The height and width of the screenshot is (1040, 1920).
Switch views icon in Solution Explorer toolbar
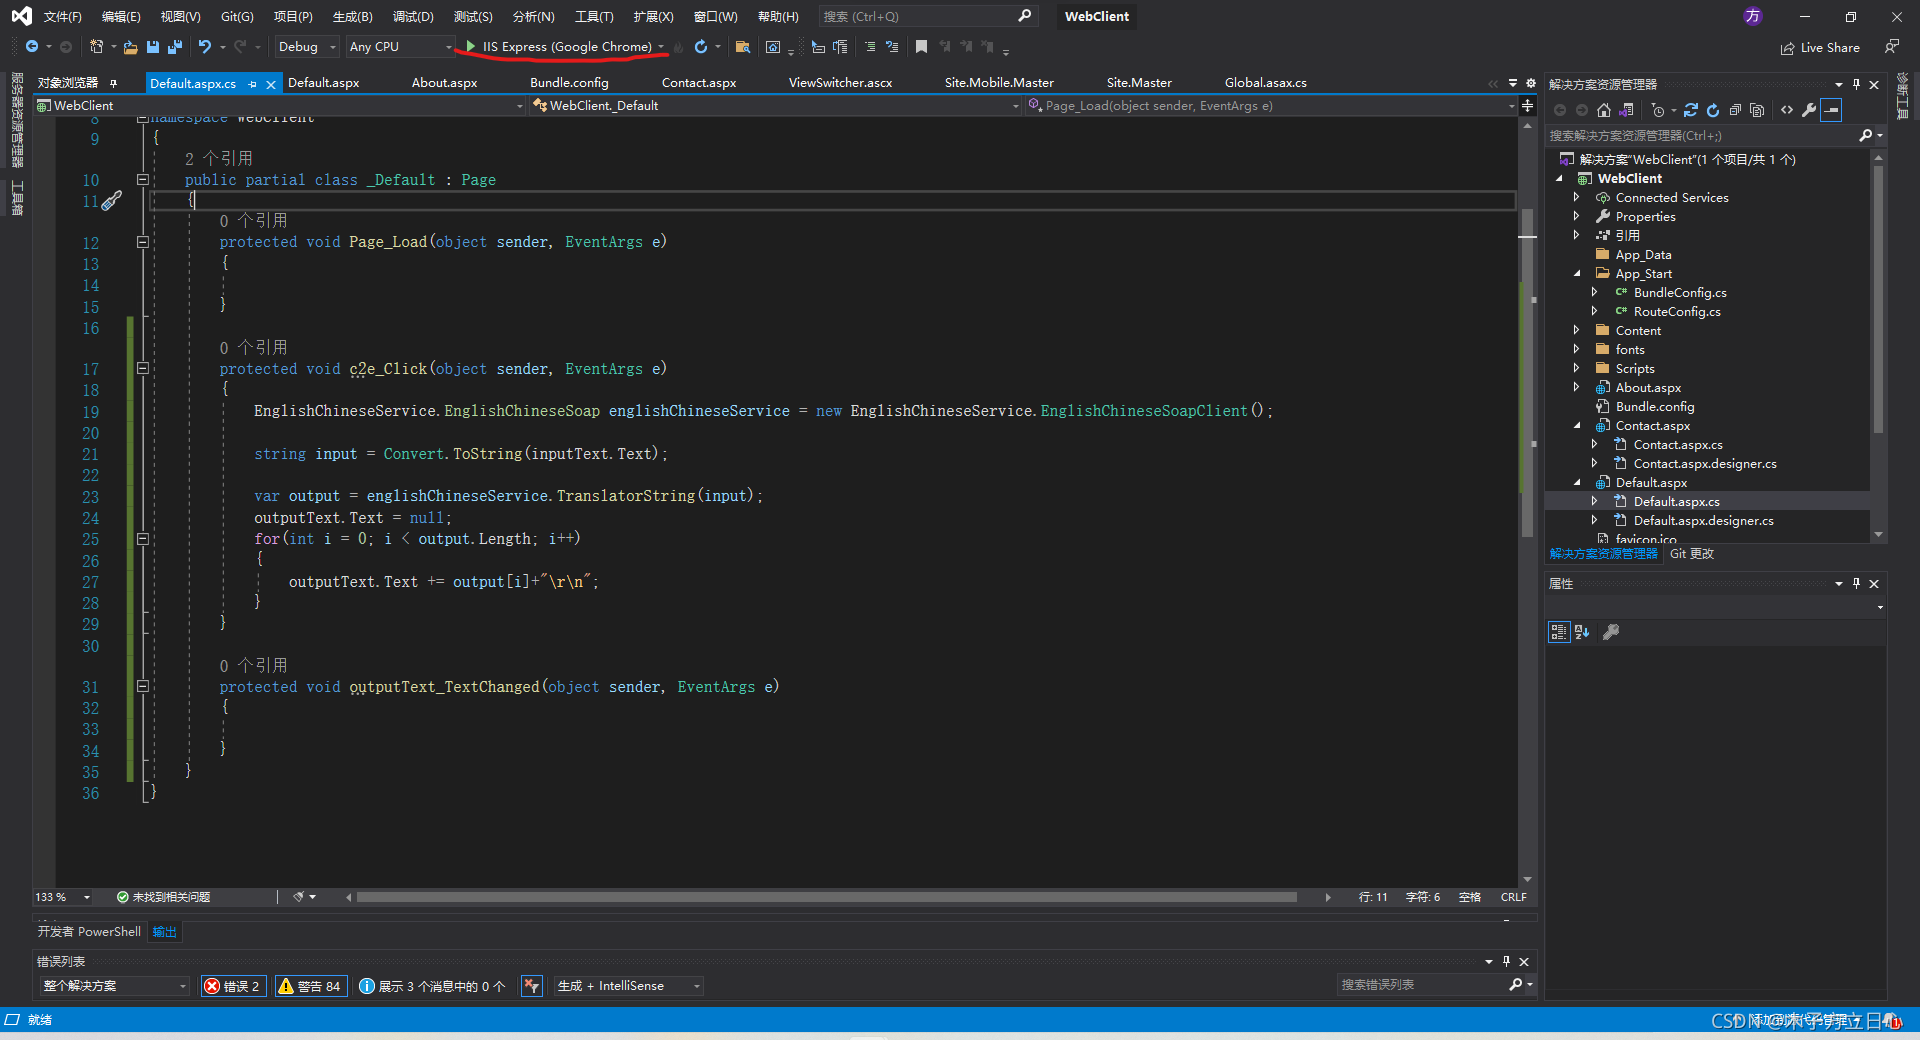(x=1627, y=110)
